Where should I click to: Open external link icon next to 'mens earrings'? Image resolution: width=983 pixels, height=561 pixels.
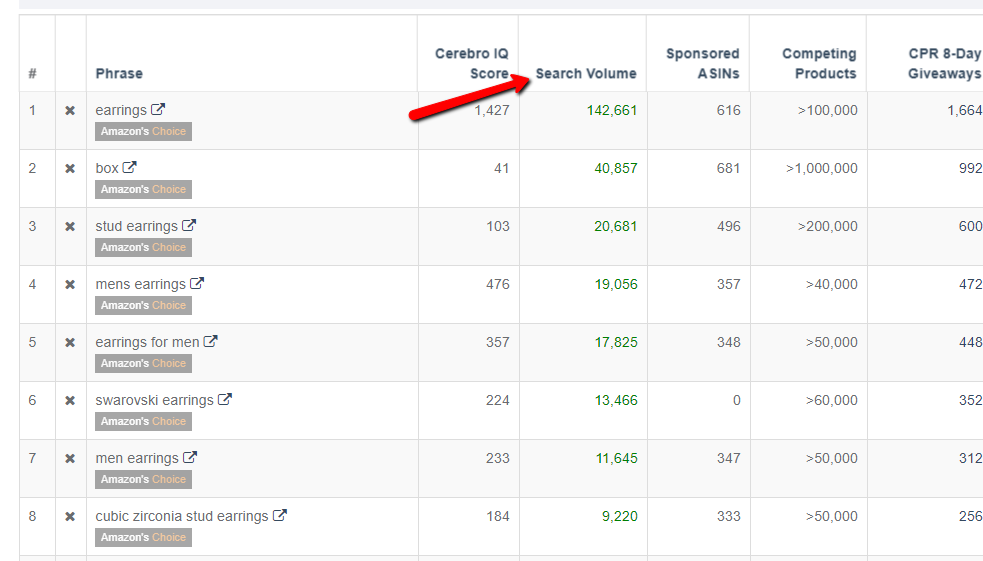click(197, 283)
